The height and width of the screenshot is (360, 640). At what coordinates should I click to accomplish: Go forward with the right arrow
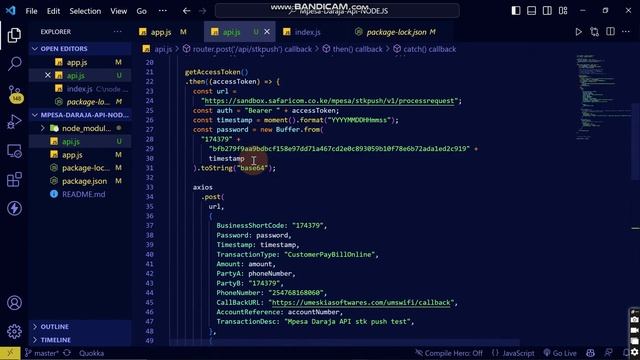click(x=202, y=11)
